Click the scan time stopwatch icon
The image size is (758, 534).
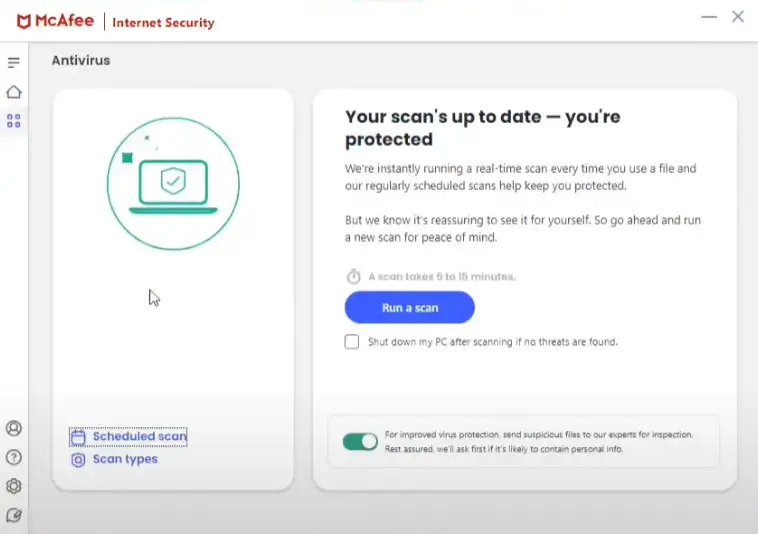tap(353, 276)
